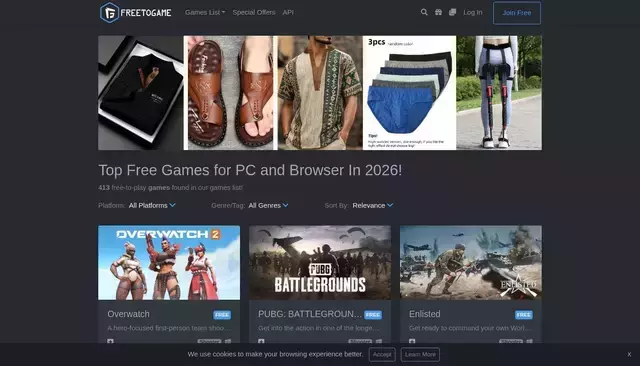Click 'Top Free Games for PC' heading
Viewport: 640px width, 366px height.
(250, 170)
